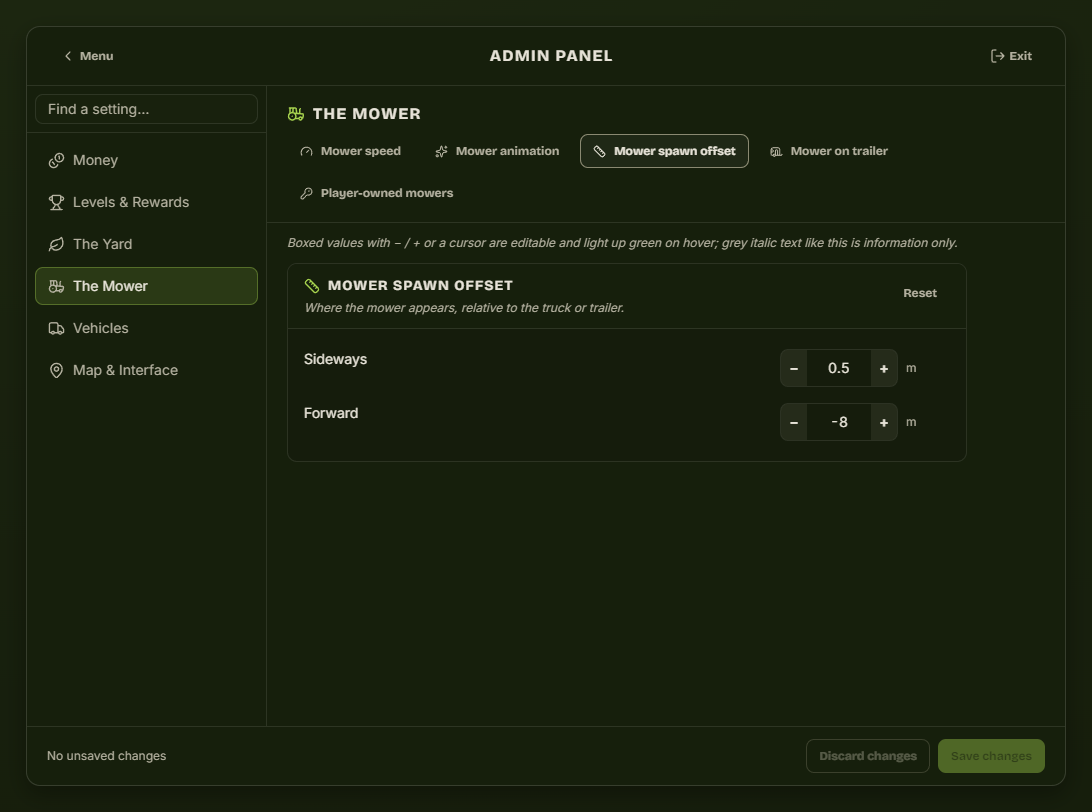Image resolution: width=1092 pixels, height=812 pixels.
Task: Click the MOWER SPAWN OFFSET card title
Action: [x=420, y=286]
